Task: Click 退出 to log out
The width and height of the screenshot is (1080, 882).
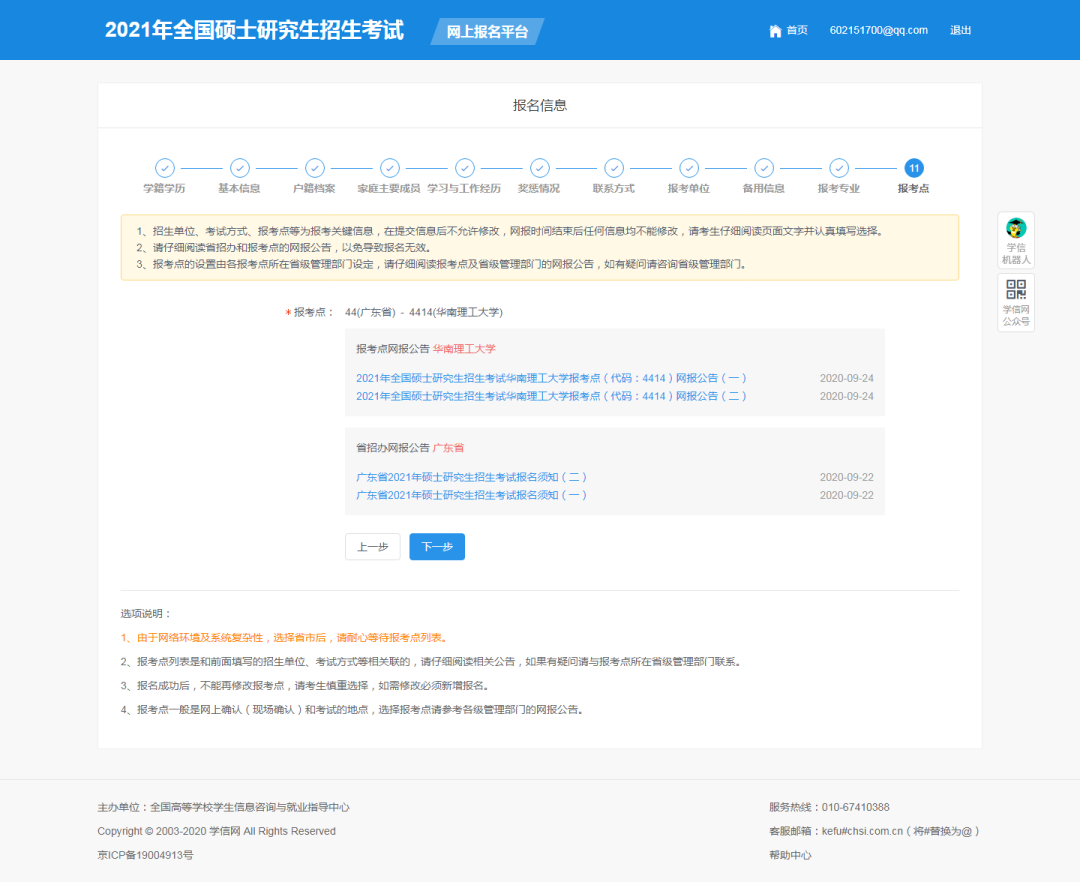Action: [960, 30]
